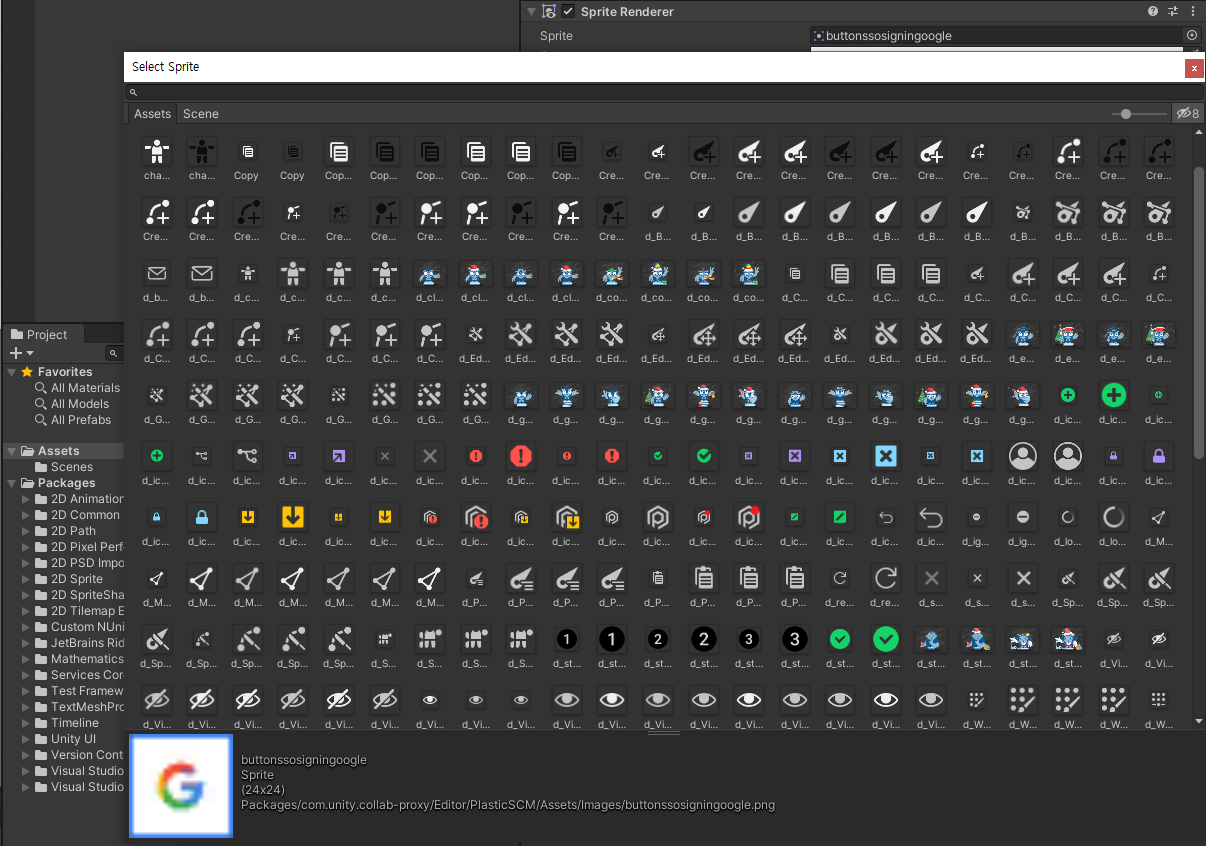Disable the Sprite Renderer component checkbox
The image size is (1206, 846).
click(x=568, y=11)
